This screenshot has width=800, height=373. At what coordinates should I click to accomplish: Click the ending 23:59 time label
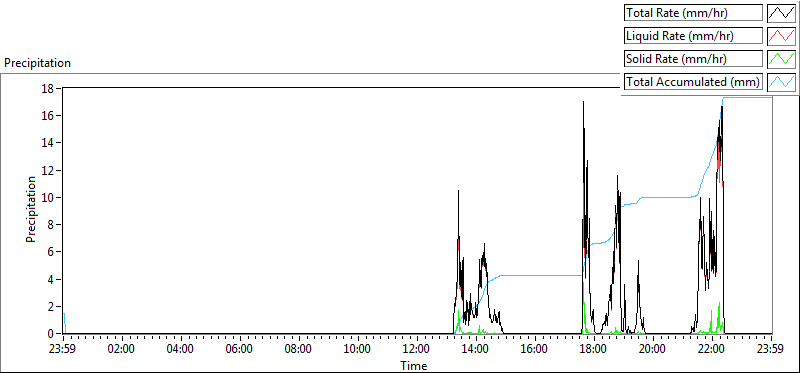click(x=771, y=350)
